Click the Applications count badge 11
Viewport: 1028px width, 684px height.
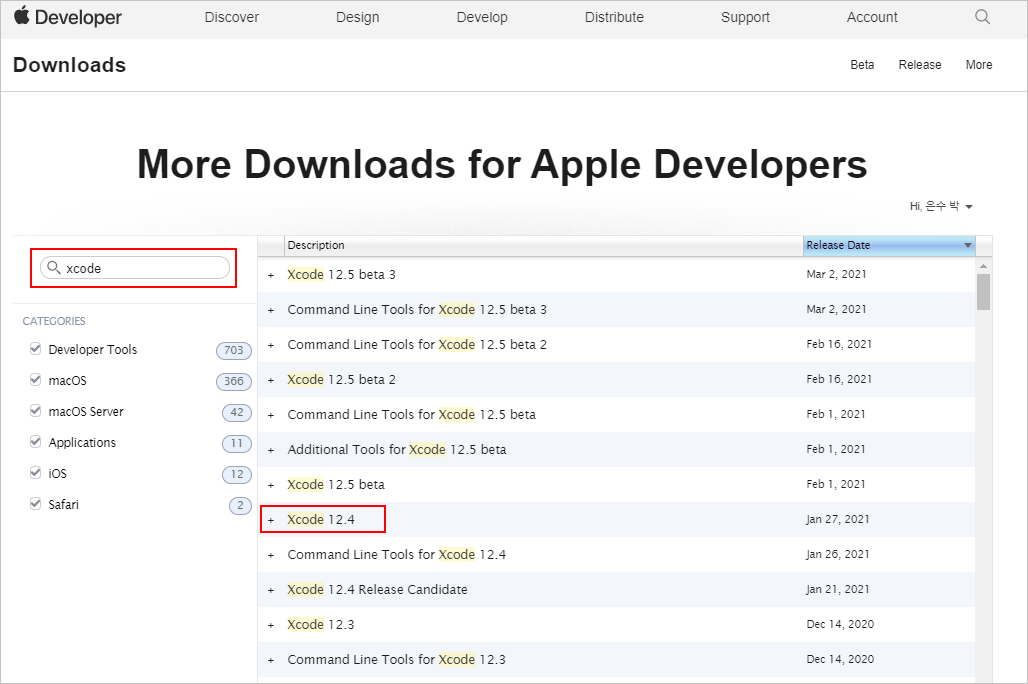point(237,443)
